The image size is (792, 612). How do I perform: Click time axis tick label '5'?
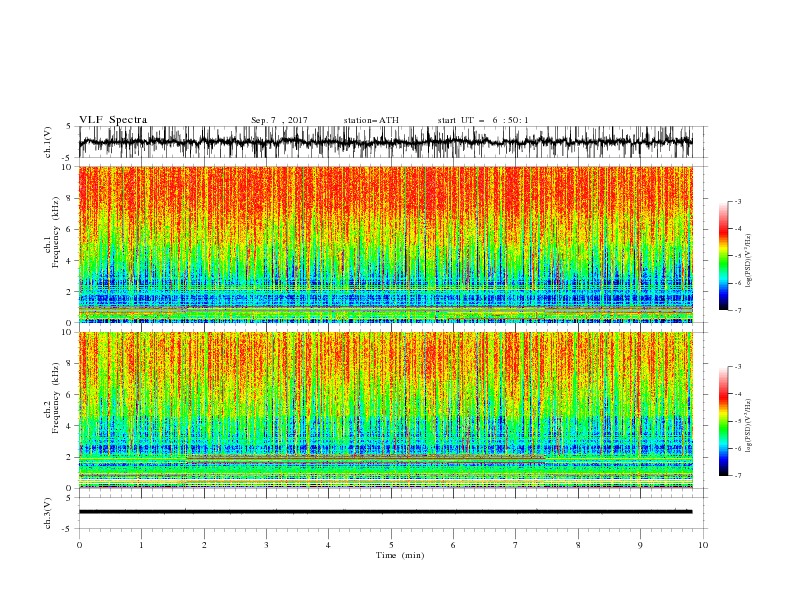pos(391,545)
